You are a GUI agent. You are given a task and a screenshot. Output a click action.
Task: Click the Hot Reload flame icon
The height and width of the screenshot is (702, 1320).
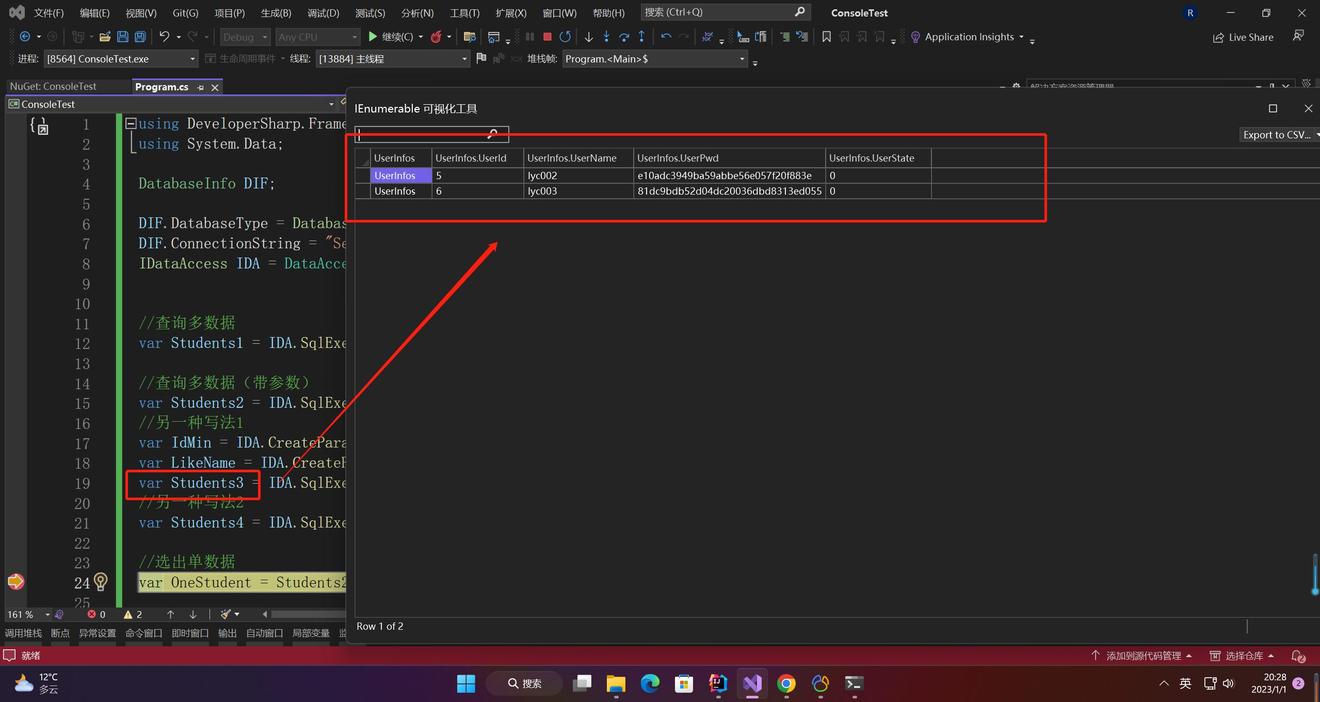coord(436,37)
